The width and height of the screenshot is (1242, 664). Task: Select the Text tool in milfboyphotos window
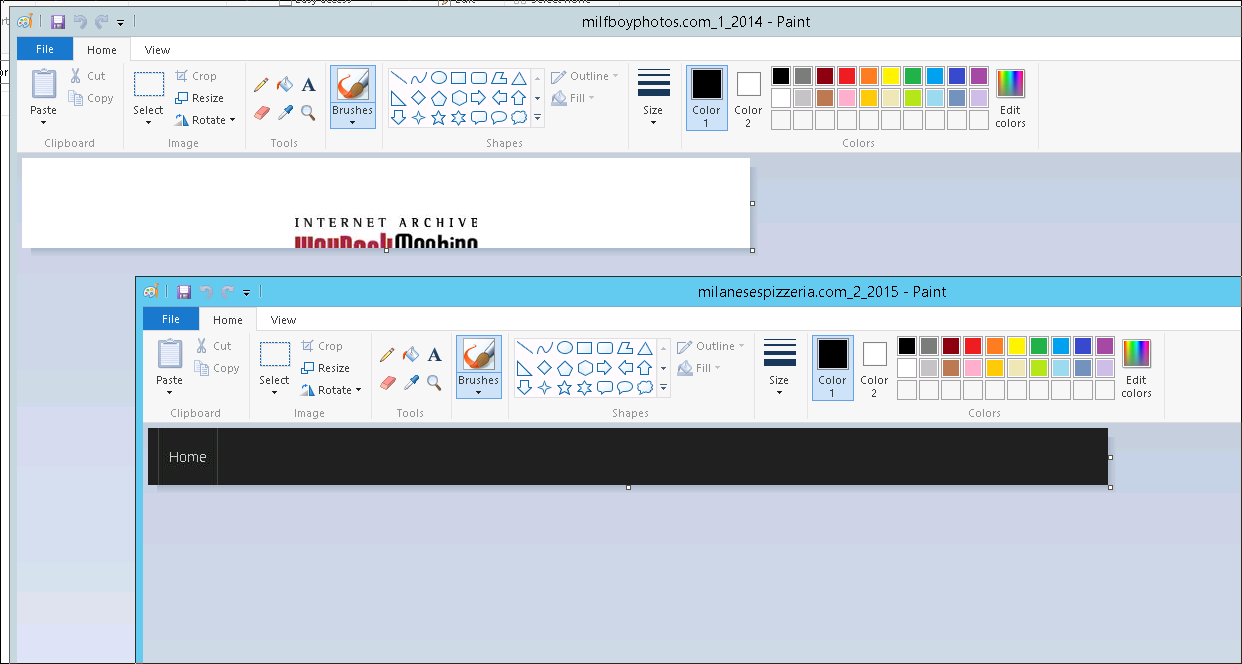point(308,85)
